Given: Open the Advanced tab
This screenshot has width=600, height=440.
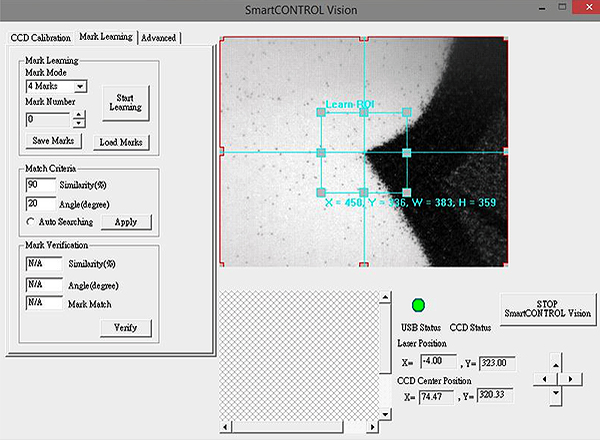Looking at the screenshot, I should (x=158, y=37).
